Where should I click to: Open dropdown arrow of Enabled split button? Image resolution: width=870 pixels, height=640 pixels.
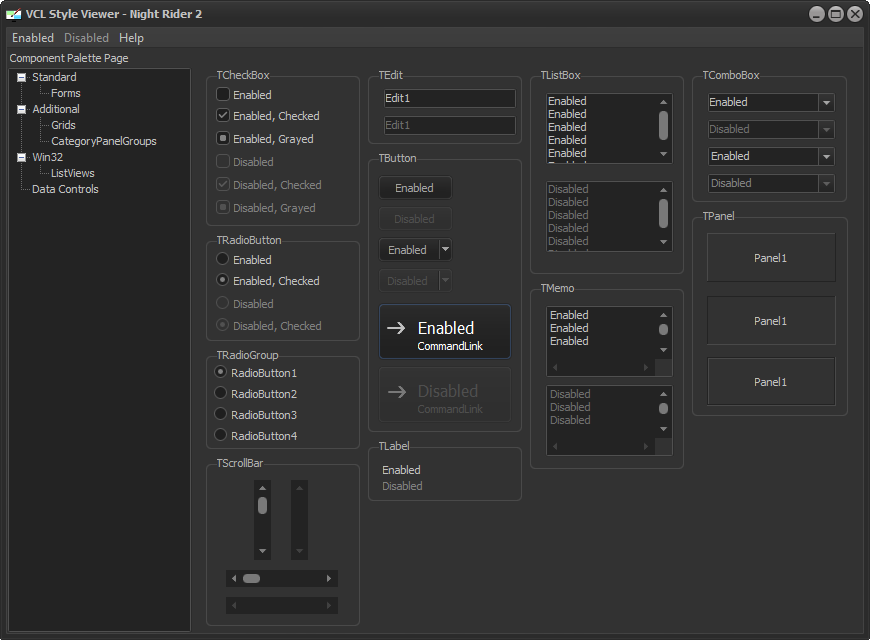point(445,250)
